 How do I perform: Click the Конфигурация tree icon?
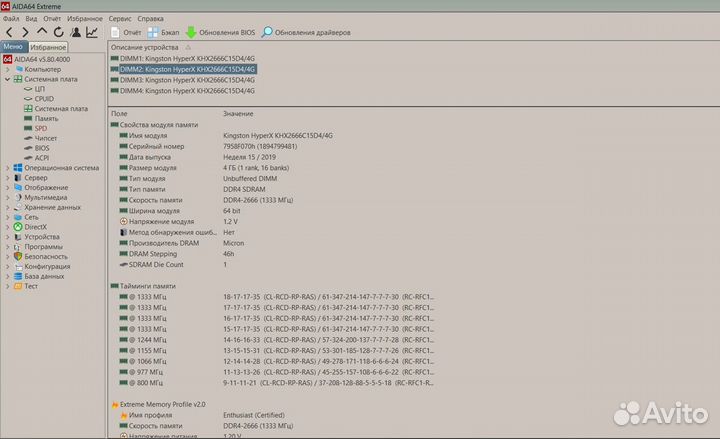[18, 266]
